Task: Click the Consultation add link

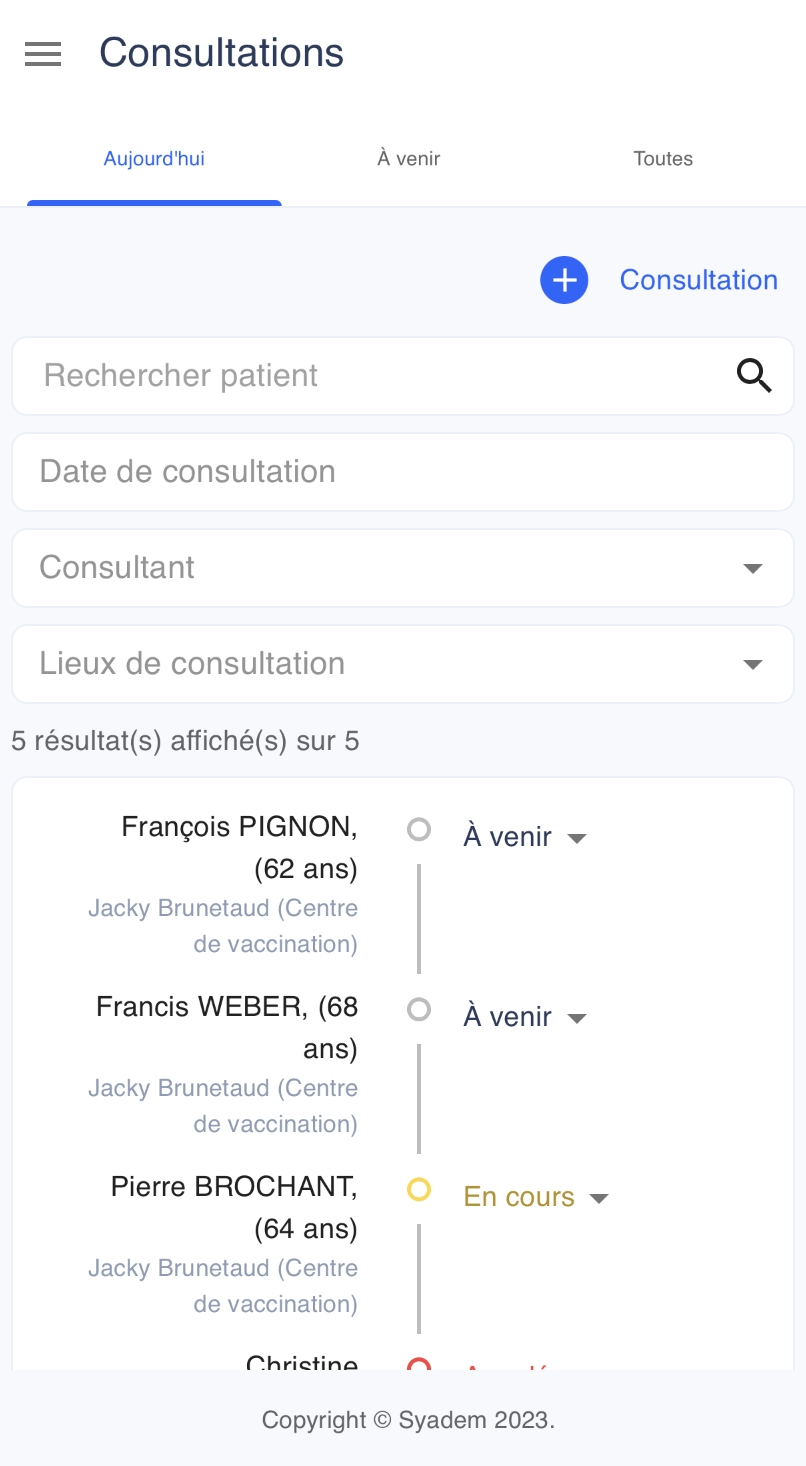Action: 699,280
